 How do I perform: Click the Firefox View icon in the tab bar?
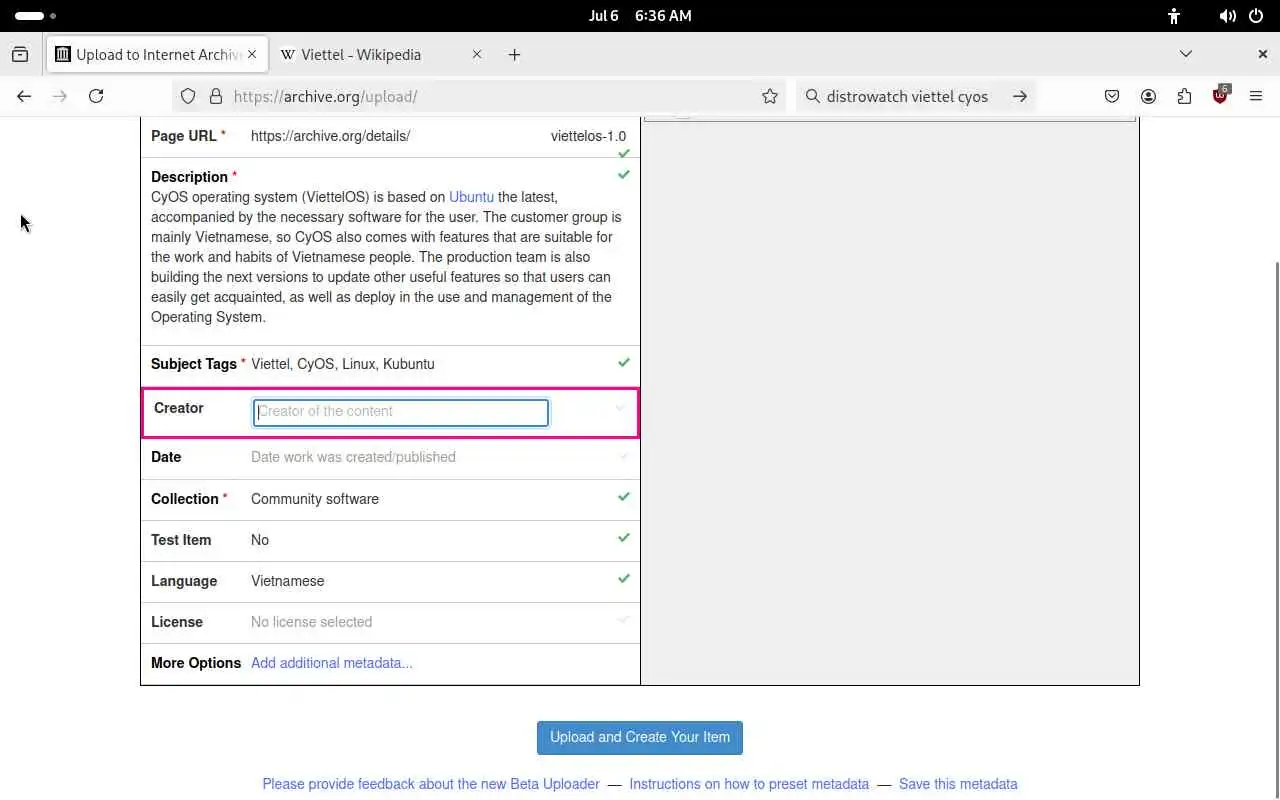tap(20, 55)
